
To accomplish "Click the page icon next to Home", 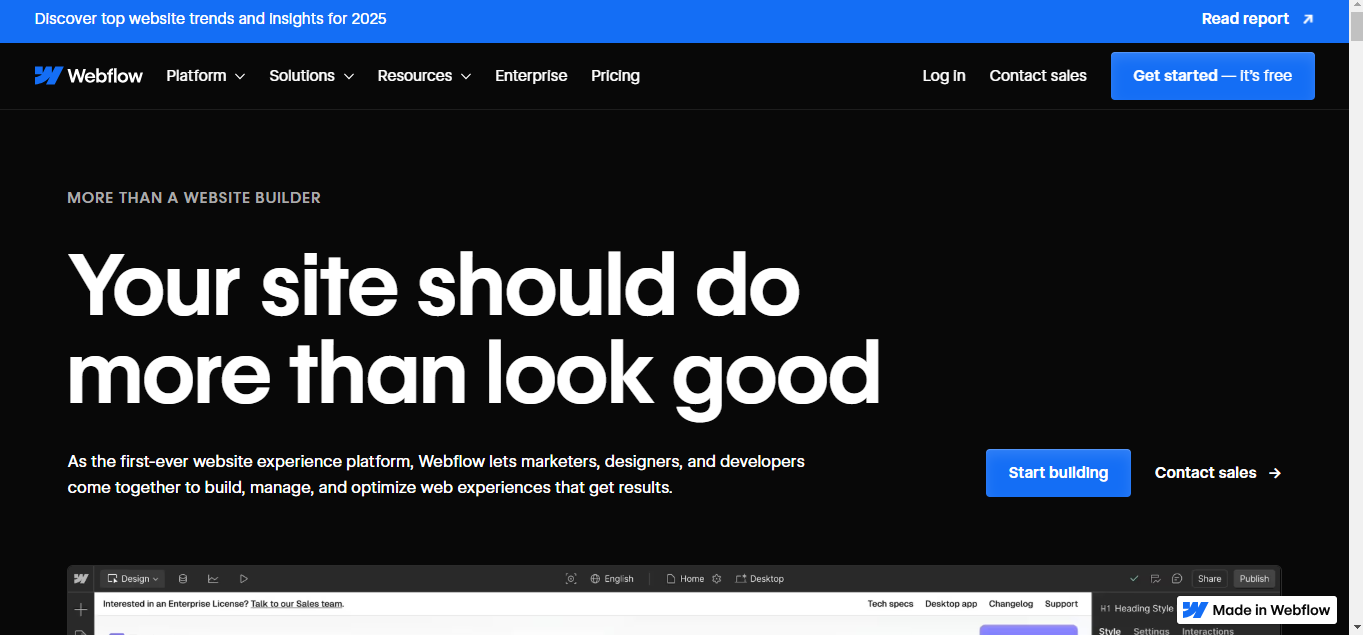I will [671, 578].
